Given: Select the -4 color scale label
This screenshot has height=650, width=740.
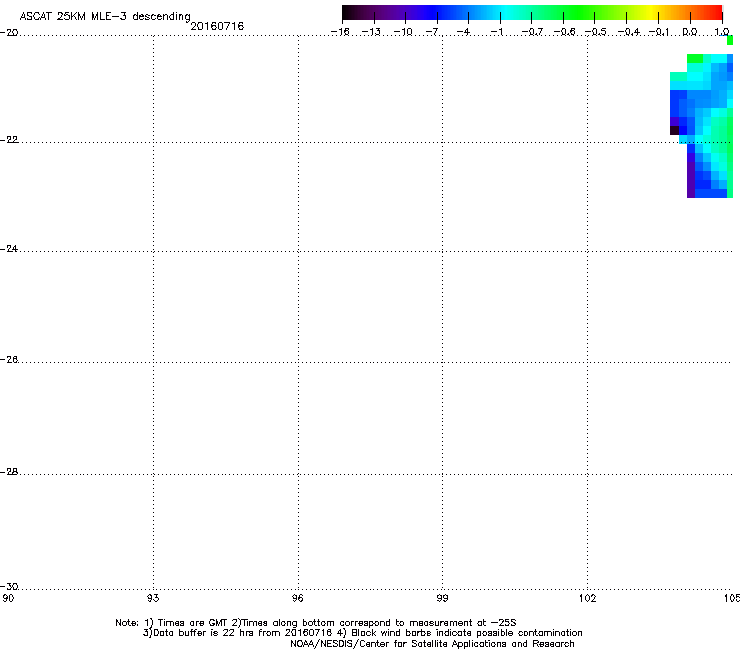Looking at the screenshot, I should (465, 32).
